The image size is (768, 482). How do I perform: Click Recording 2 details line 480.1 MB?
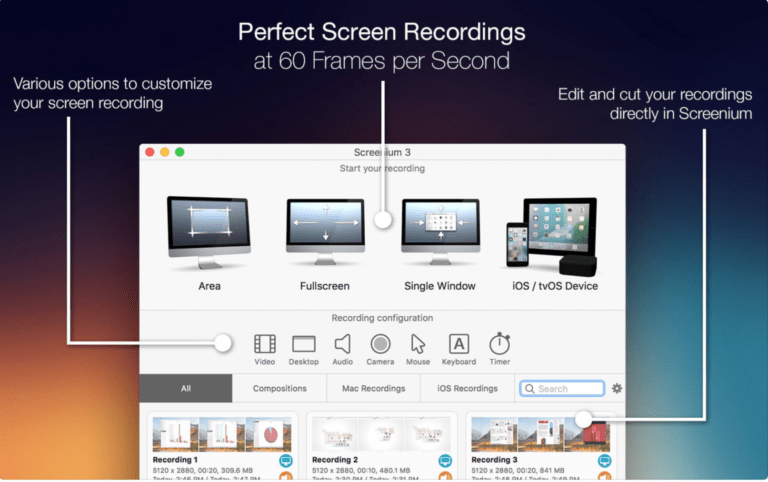361,470
